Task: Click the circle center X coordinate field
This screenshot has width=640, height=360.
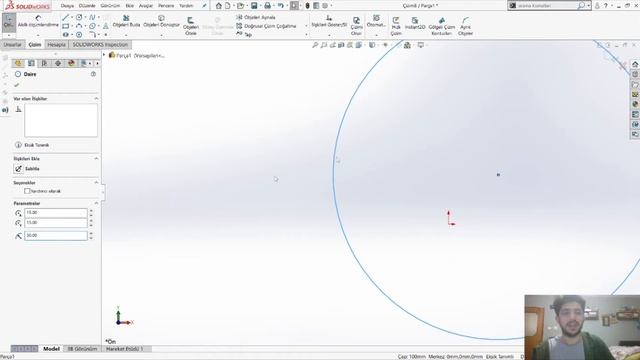Action: coord(56,213)
